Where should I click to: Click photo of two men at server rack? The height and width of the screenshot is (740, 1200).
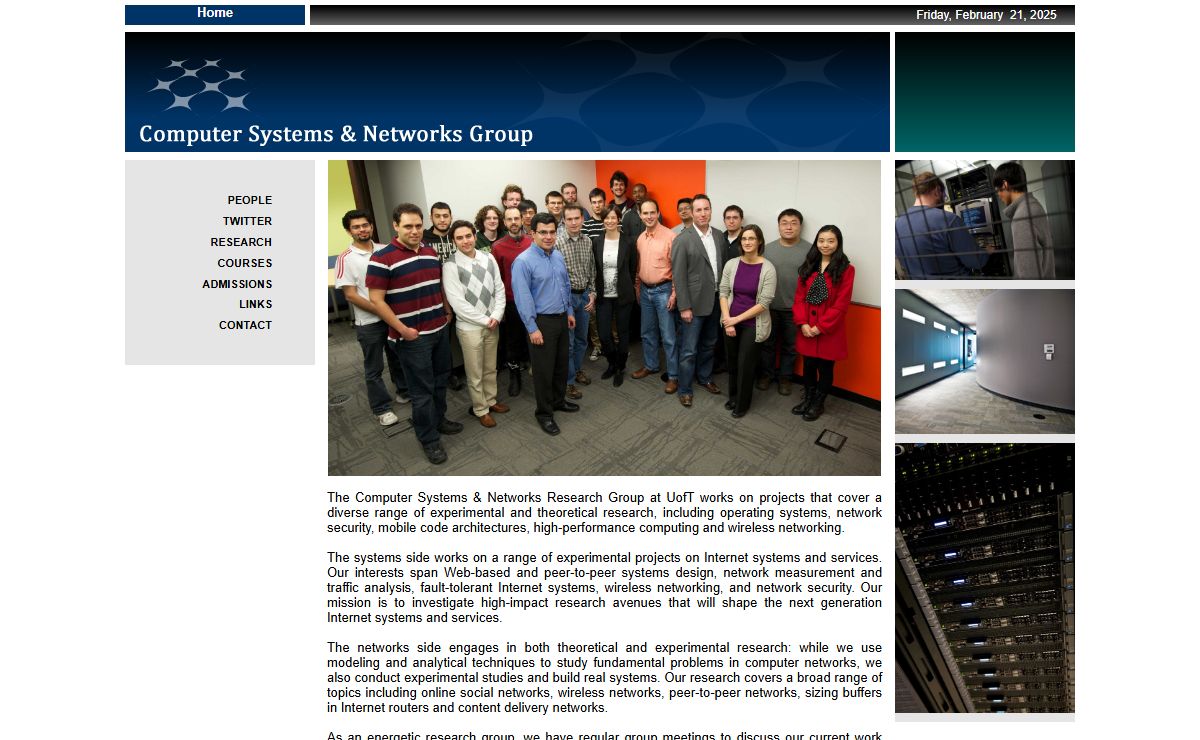point(984,220)
